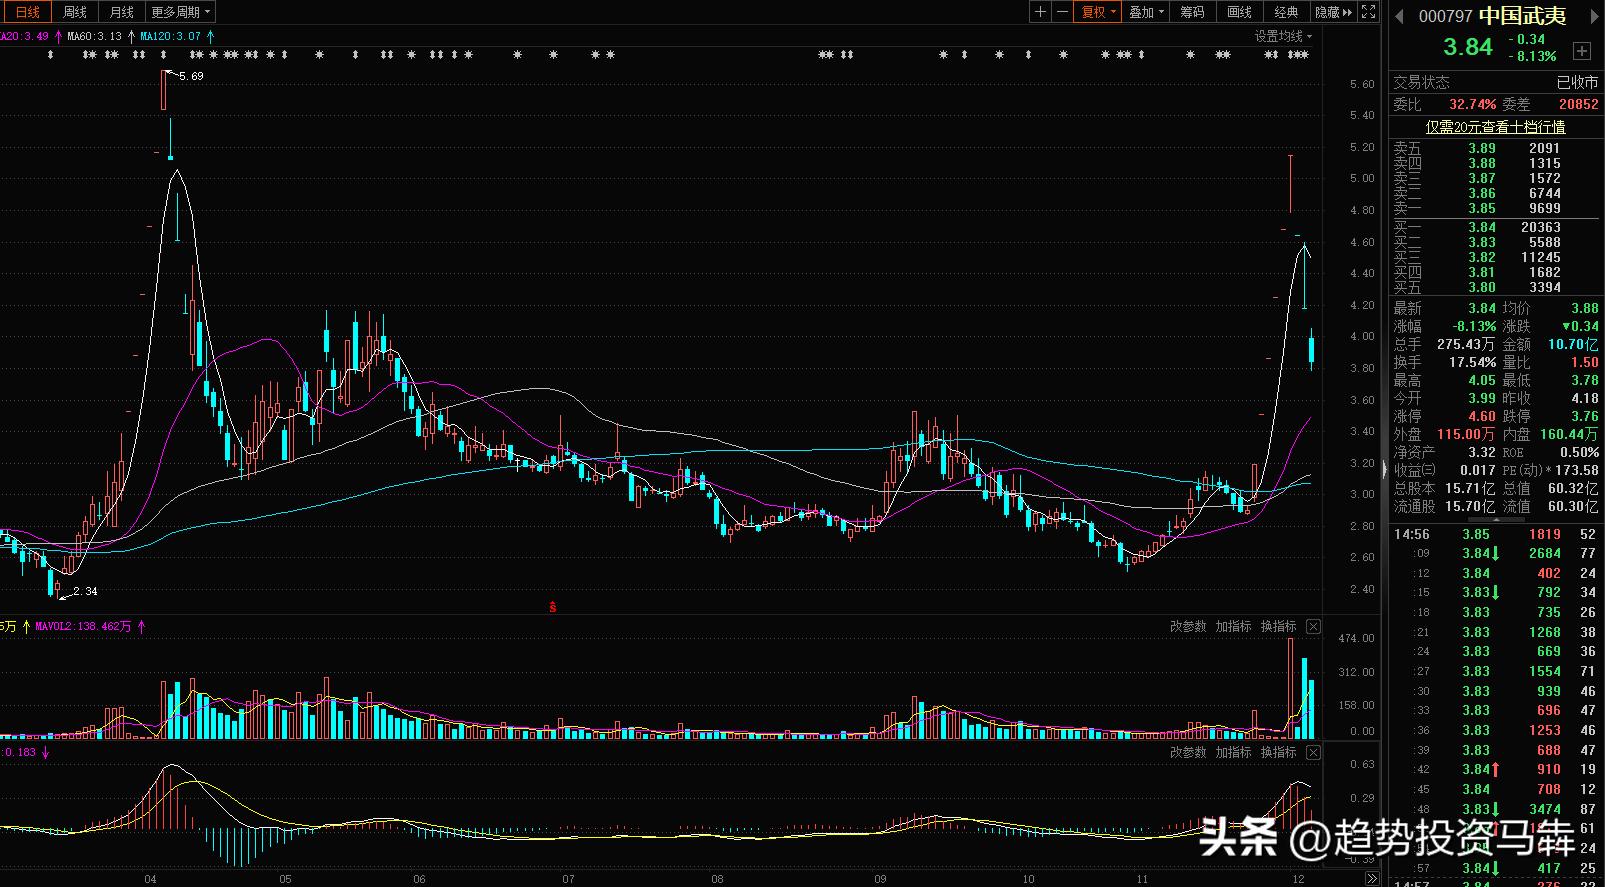Add 中国武夷 to watchlist with plus box
The height and width of the screenshot is (887, 1605).
click(x=1581, y=50)
